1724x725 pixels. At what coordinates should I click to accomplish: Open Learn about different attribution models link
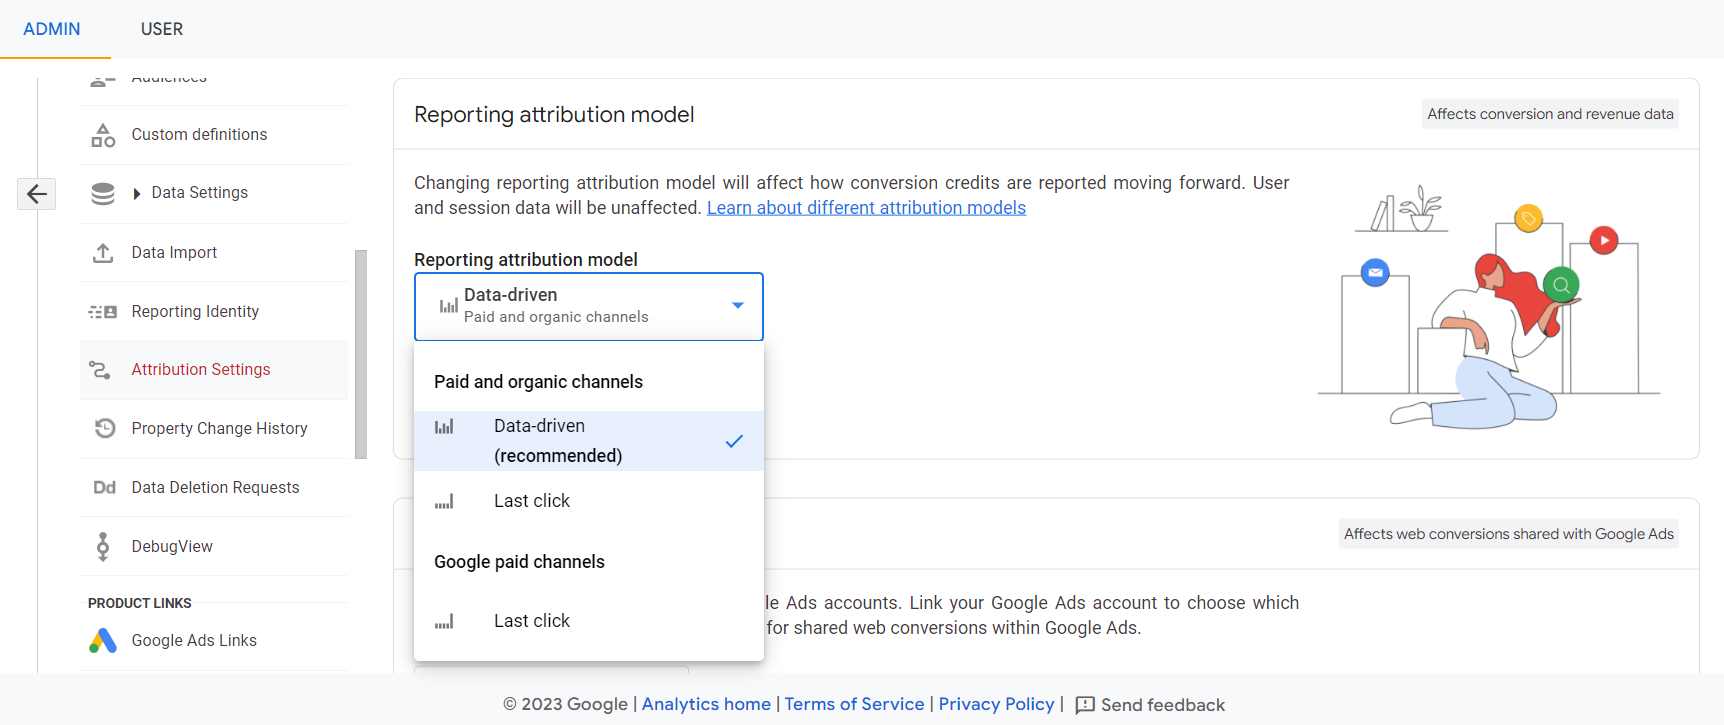[866, 208]
